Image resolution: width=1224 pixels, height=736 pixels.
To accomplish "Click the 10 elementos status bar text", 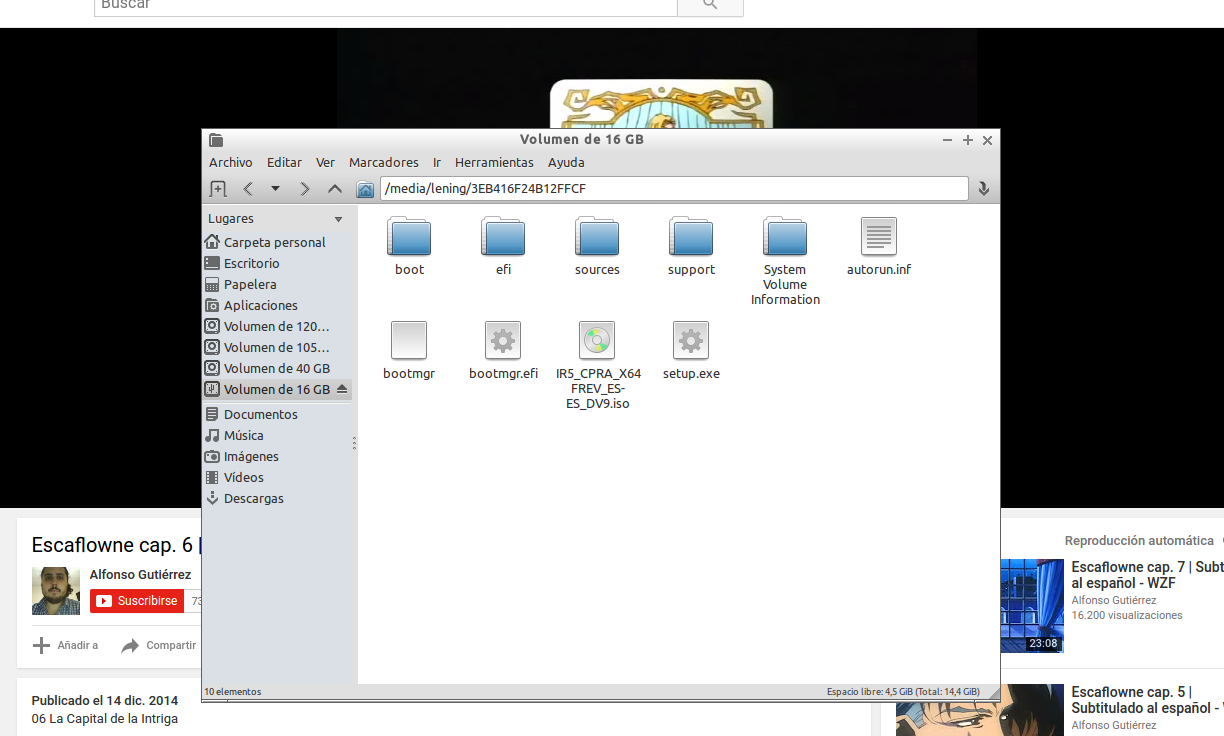I will pos(233,691).
